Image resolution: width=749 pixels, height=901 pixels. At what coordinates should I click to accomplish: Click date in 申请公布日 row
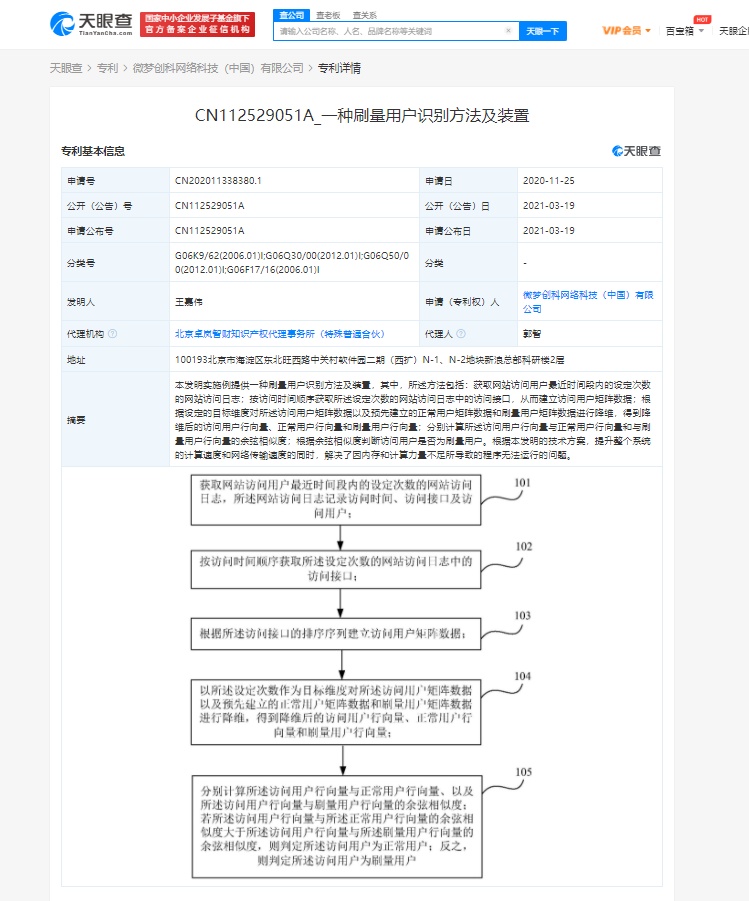(548, 230)
